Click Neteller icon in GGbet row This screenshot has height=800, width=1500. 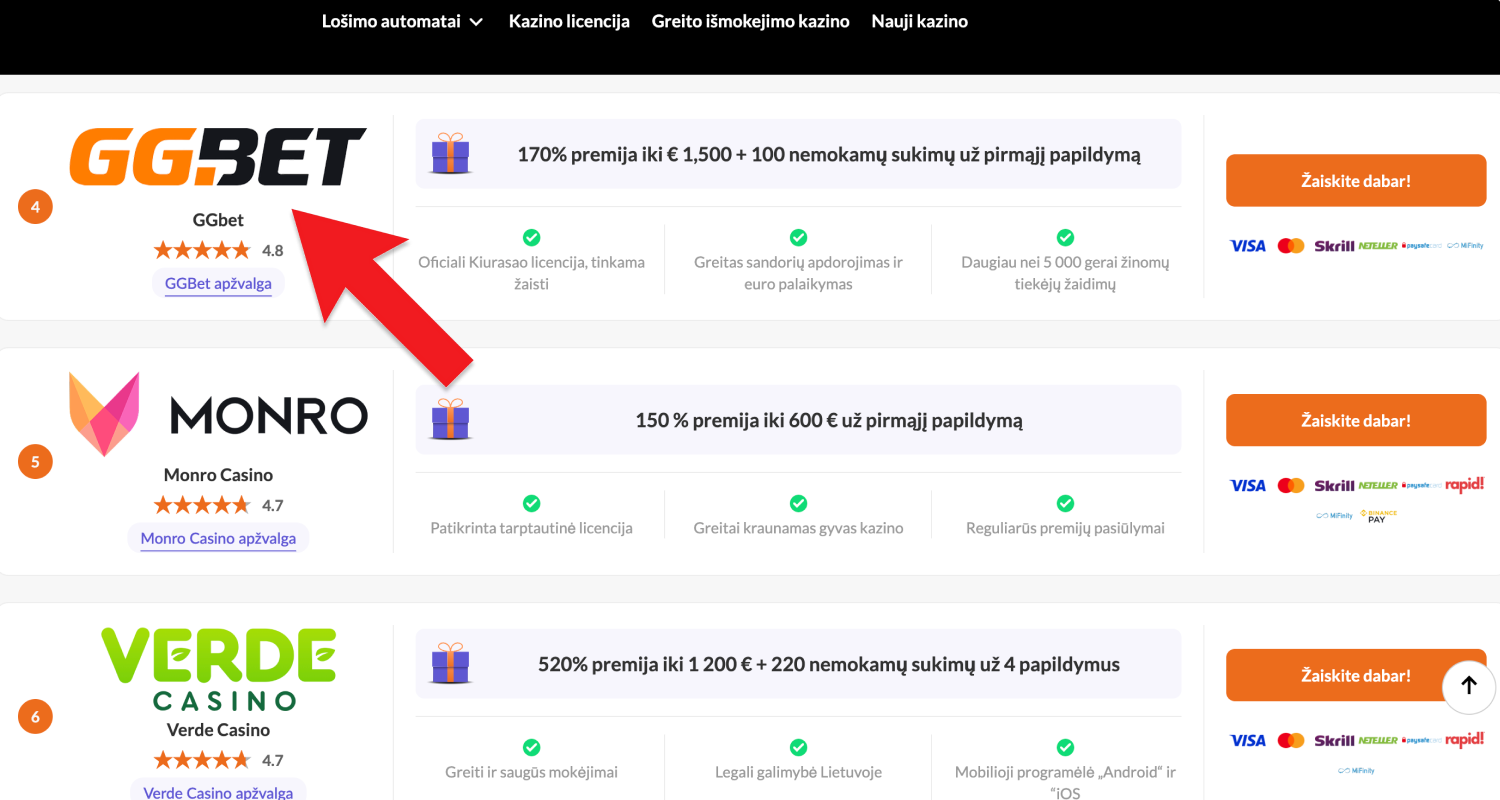pos(1378,246)
